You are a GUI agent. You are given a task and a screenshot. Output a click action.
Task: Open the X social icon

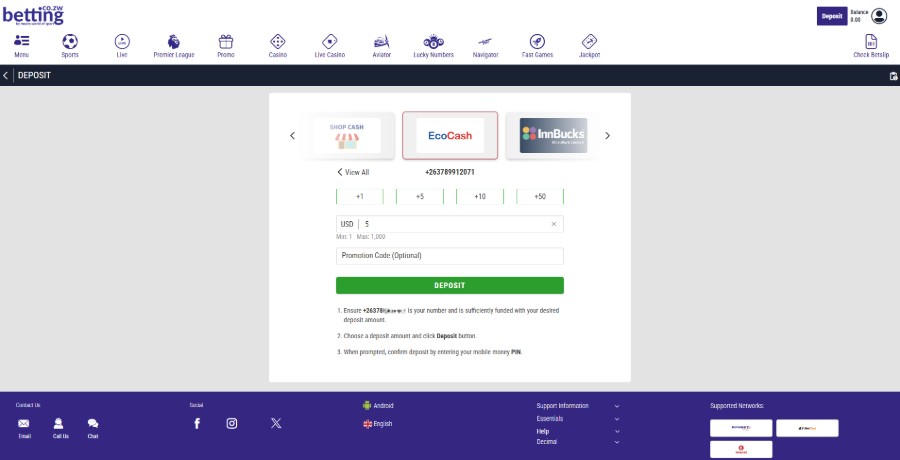[276, 424]
